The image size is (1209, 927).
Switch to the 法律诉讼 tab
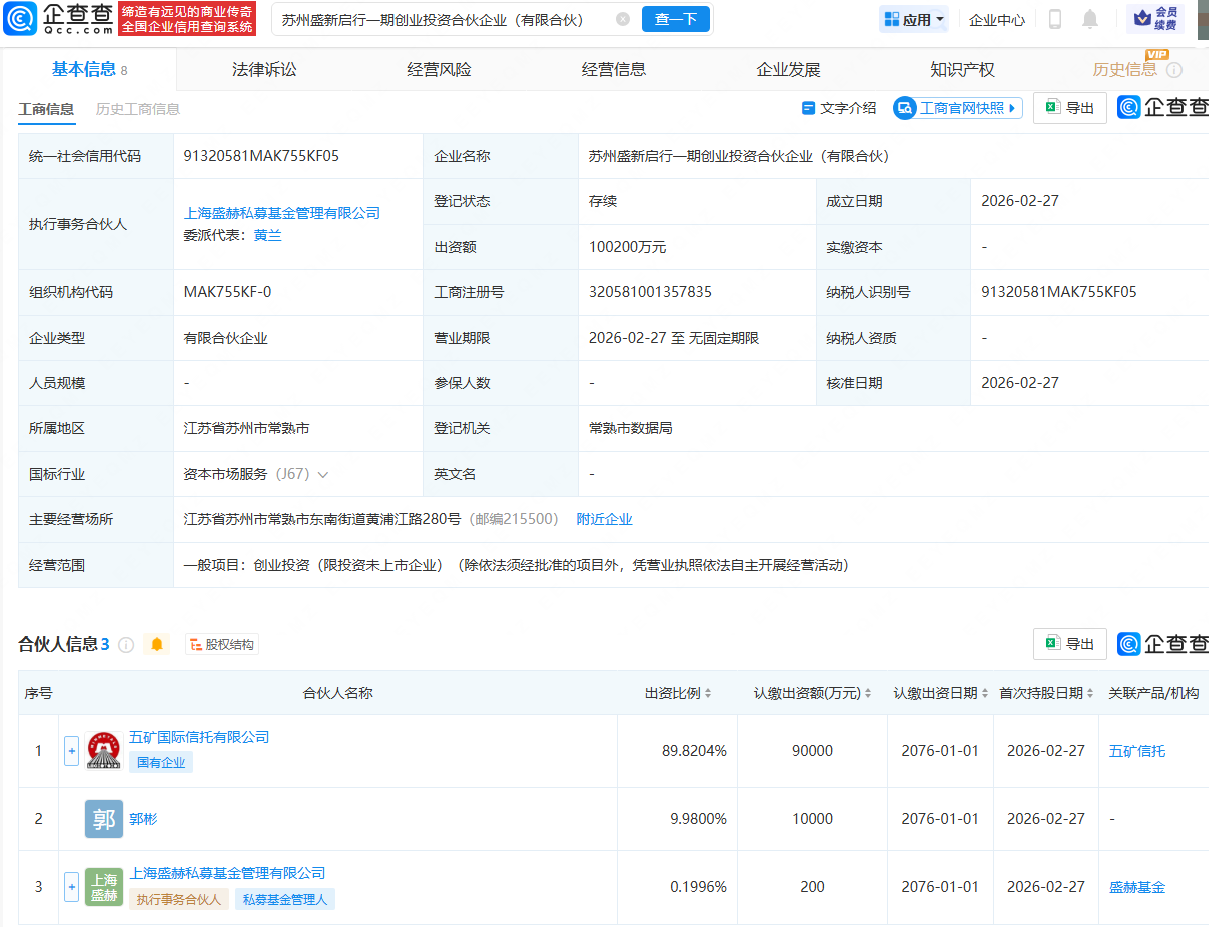click(x=264, y=70)
